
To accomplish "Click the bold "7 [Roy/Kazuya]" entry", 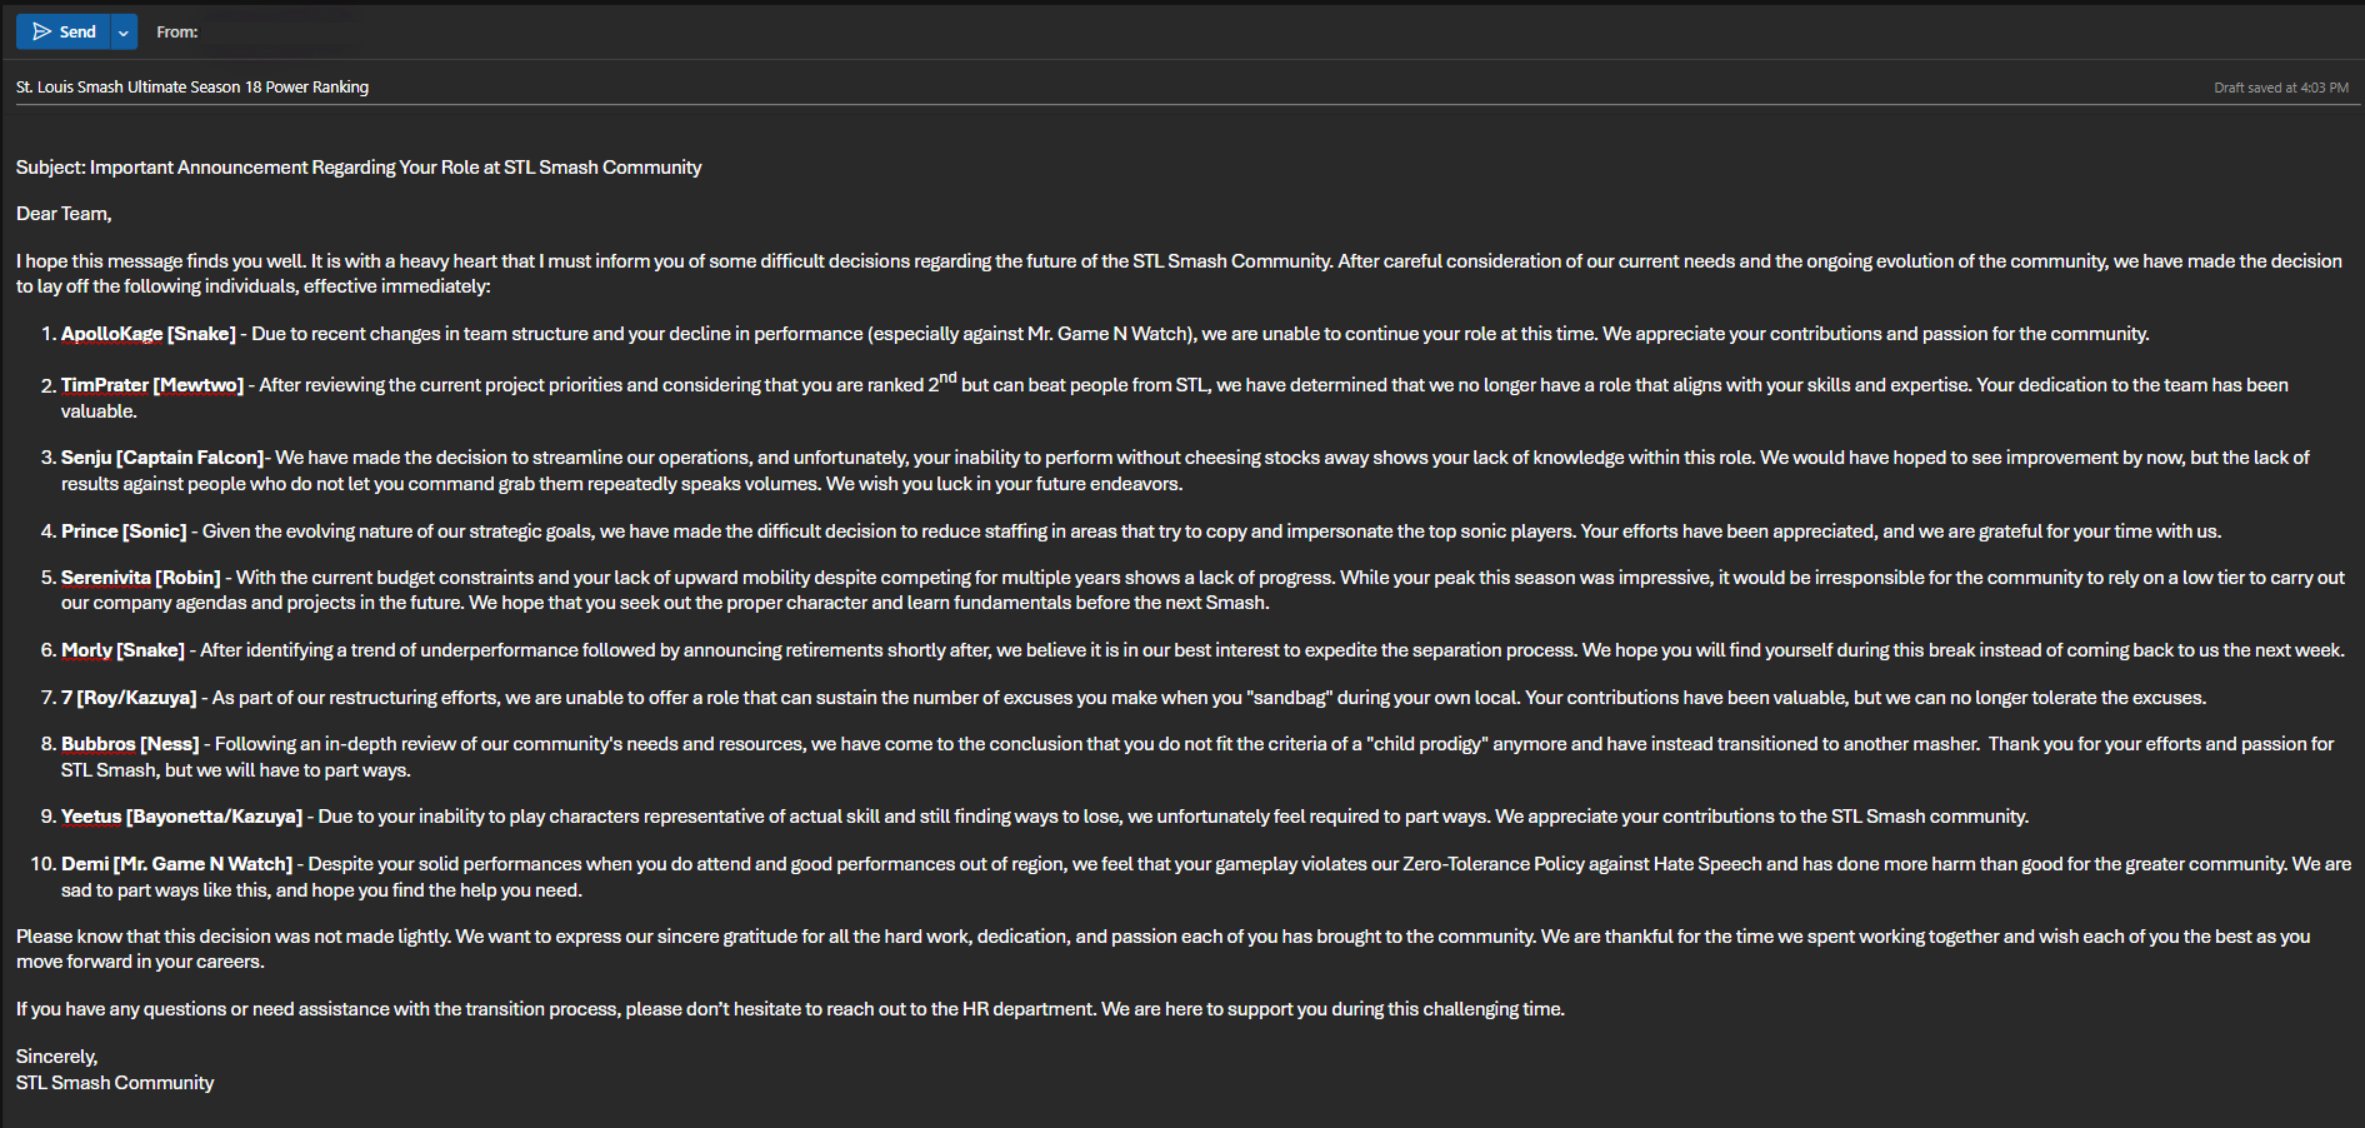I will coord(129,698).
